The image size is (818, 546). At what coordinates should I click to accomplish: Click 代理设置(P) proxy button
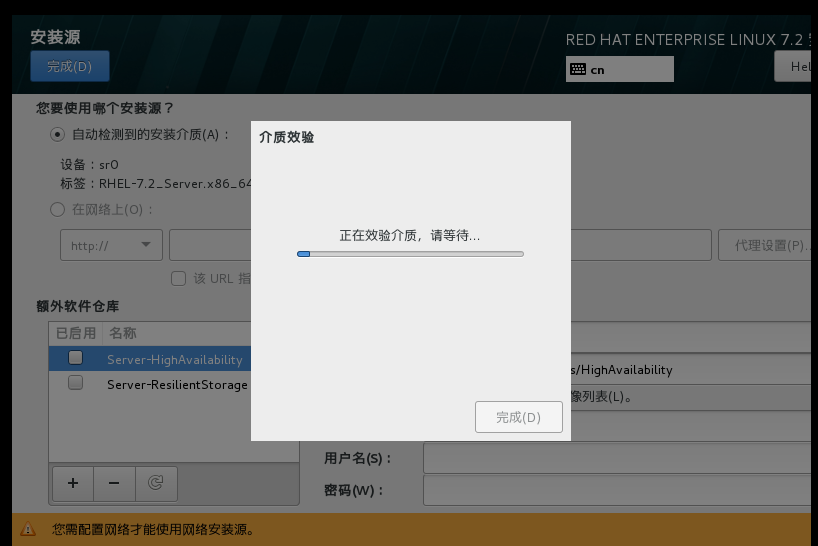click(767, 245)
